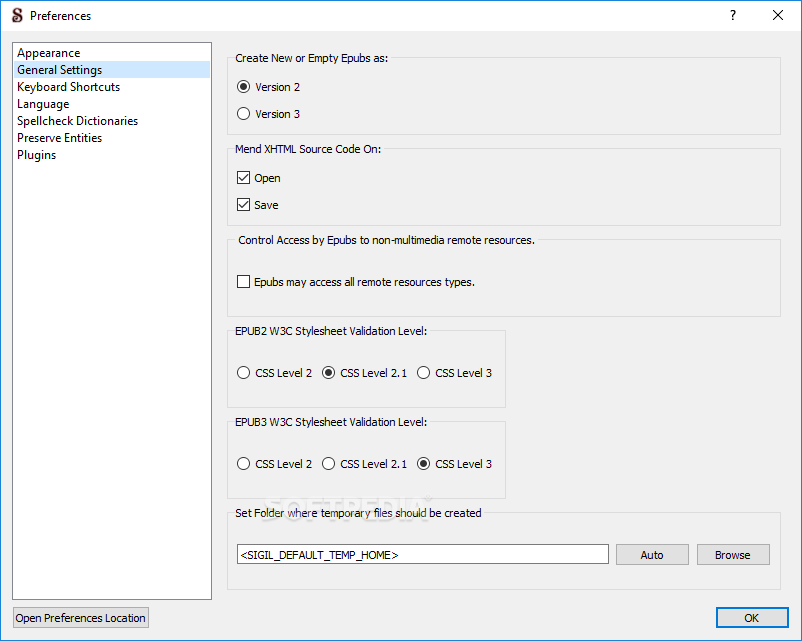Switch to Language preferences
Screen dimensions: 802x641
click(x=43, y=104)
